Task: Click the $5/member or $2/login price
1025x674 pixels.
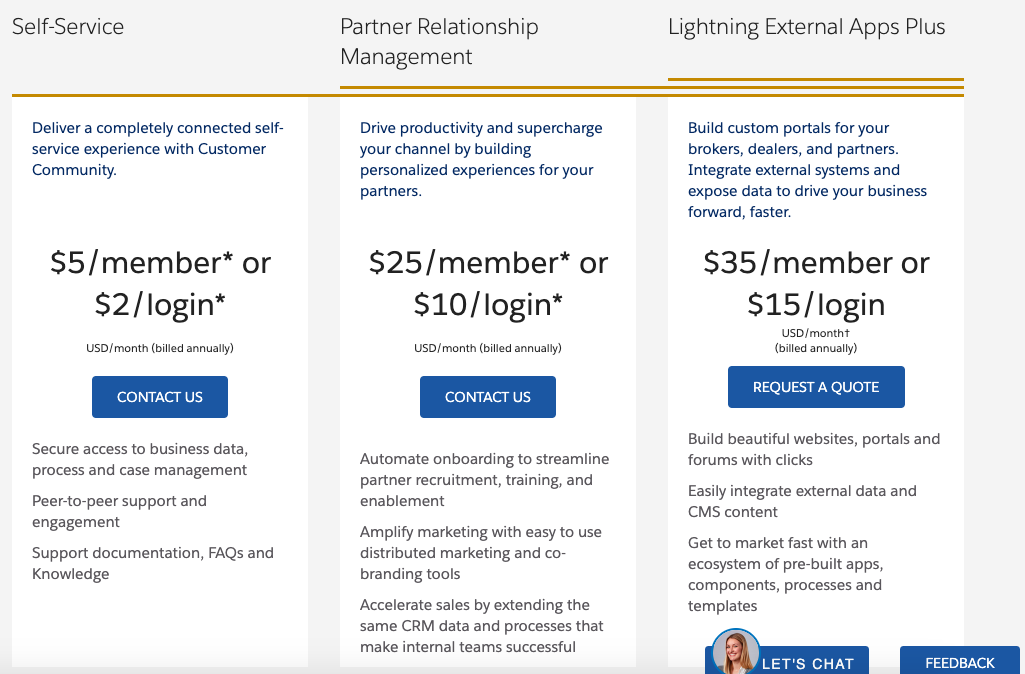Action: [160, 284]
